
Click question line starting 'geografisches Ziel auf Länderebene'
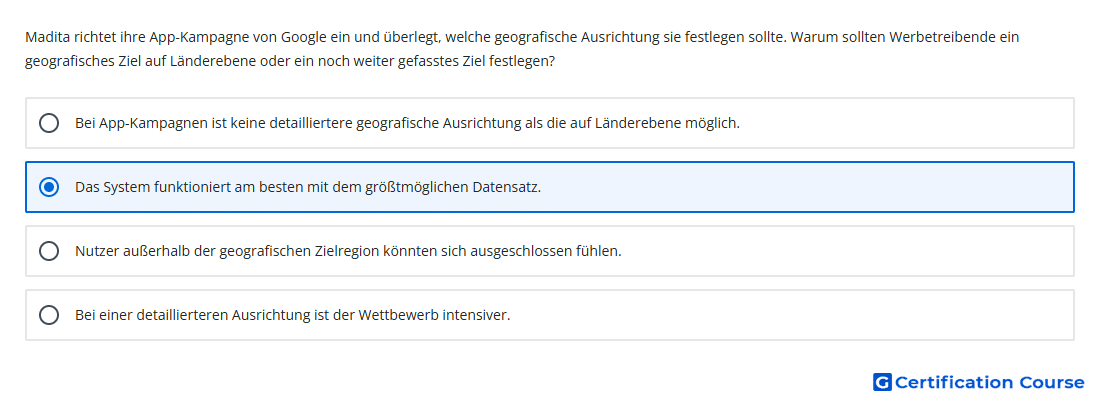coord(290,62)
